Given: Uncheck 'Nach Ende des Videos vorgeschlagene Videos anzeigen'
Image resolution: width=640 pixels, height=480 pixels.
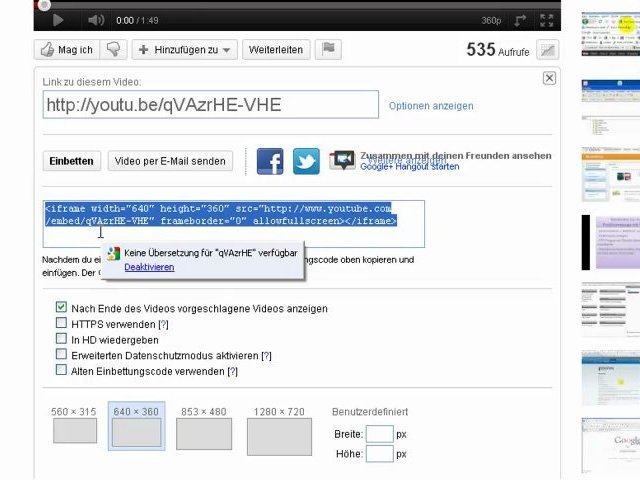Looking at the screenshot, I should [x=62, y=308].
